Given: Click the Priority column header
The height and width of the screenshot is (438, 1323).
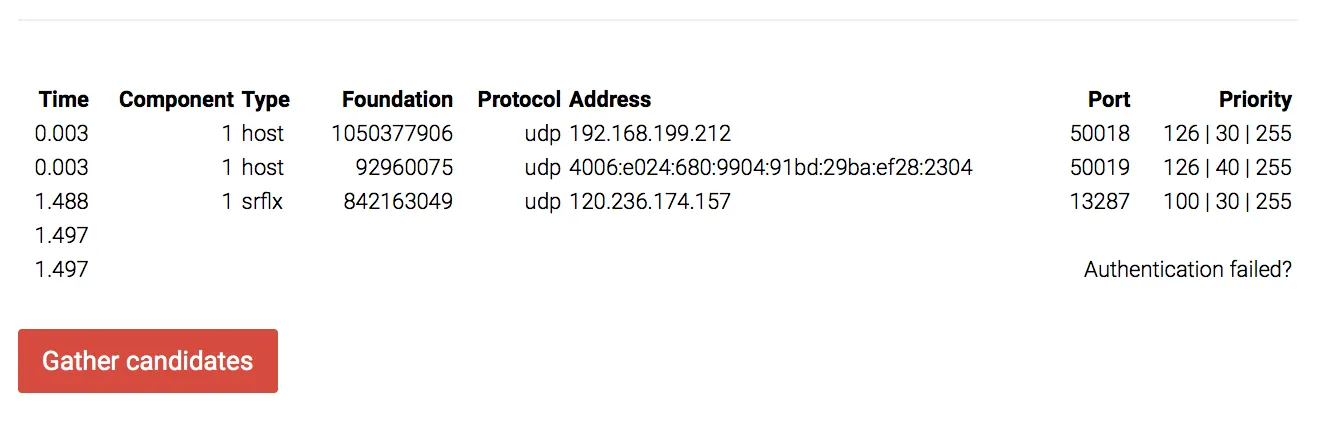Looking at the screenshot, I should pos(1255,99).
